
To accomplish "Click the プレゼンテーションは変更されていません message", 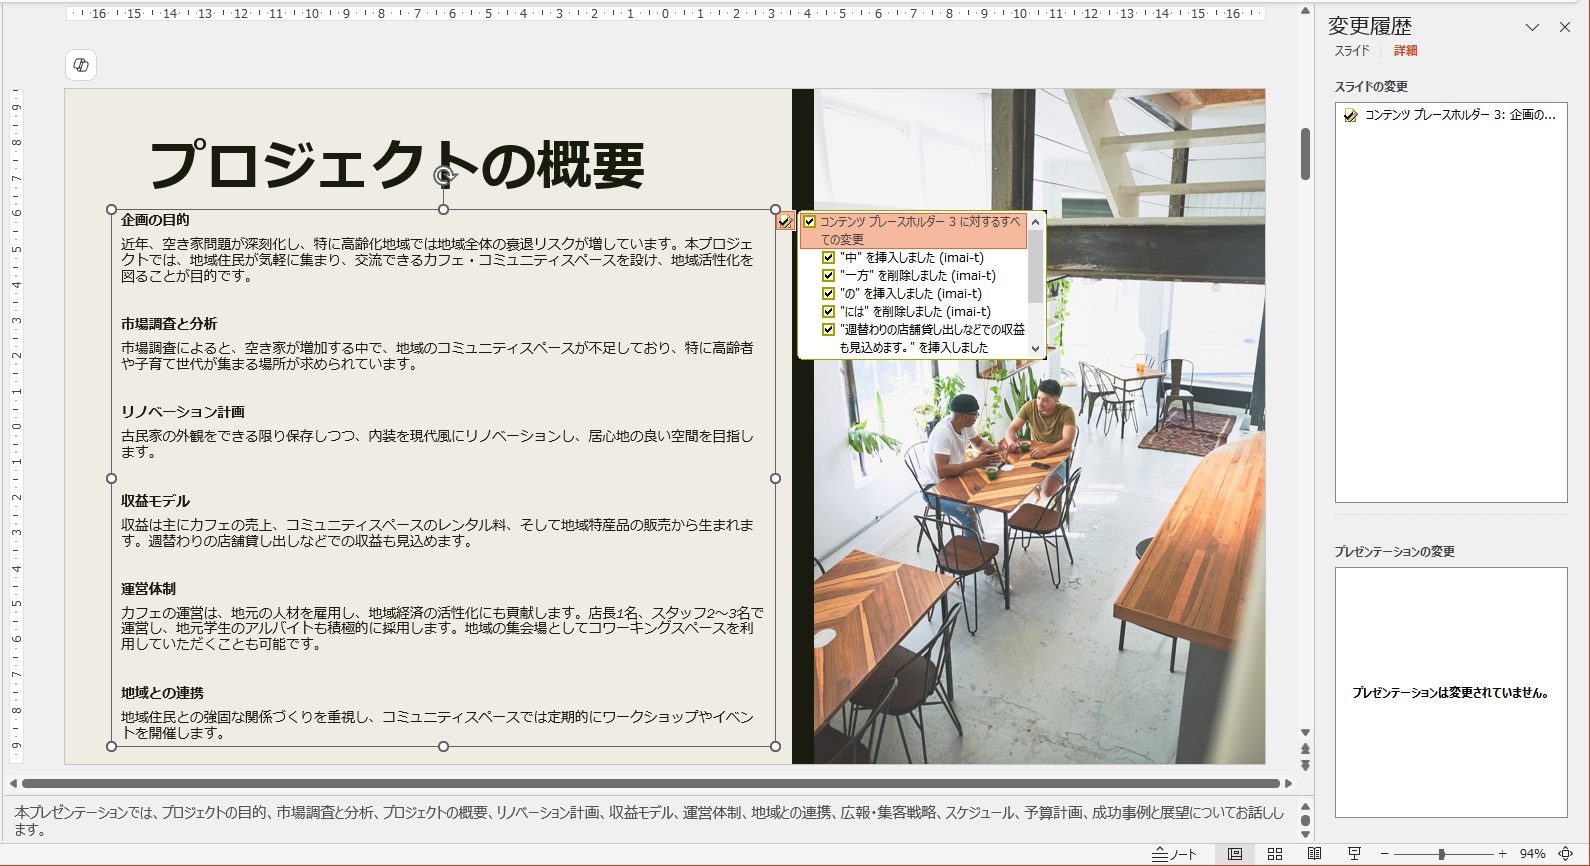I will click(x=1451, y=693).
